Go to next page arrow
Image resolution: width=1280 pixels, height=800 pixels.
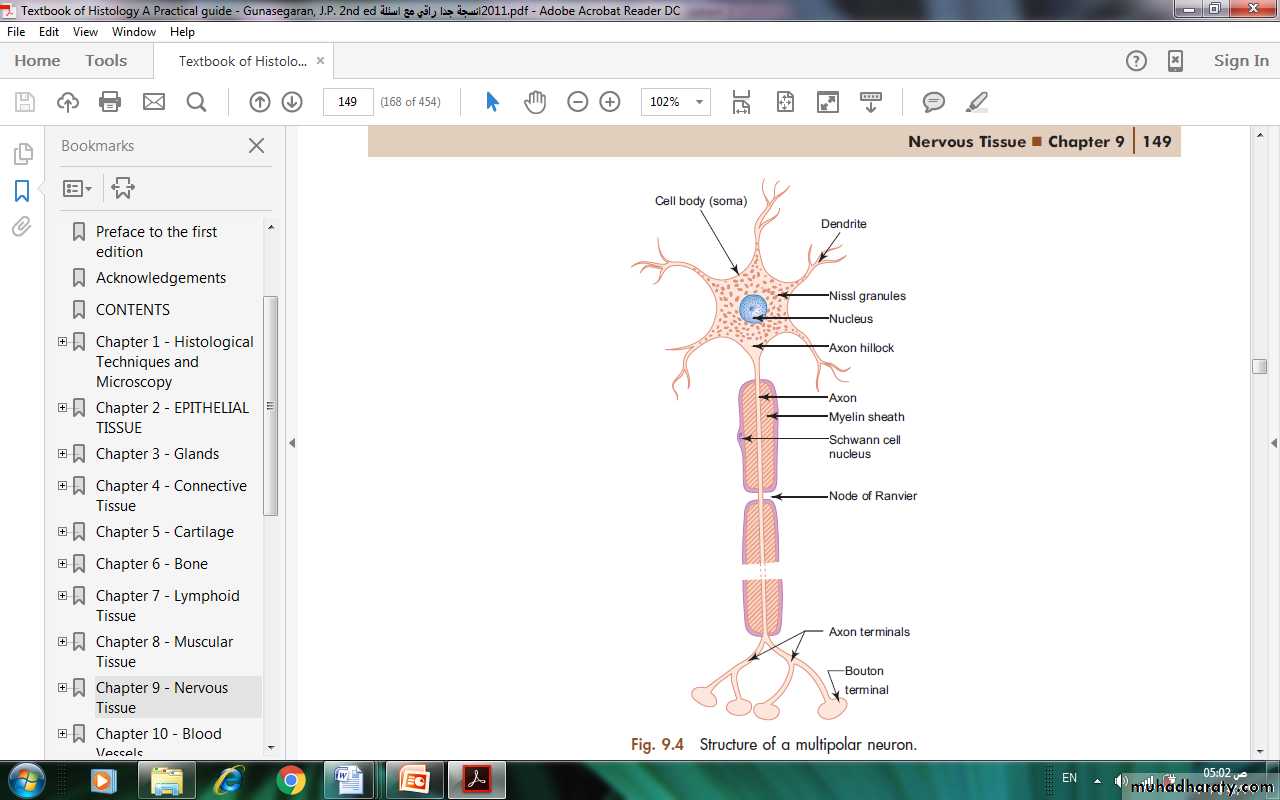(292, 102)
